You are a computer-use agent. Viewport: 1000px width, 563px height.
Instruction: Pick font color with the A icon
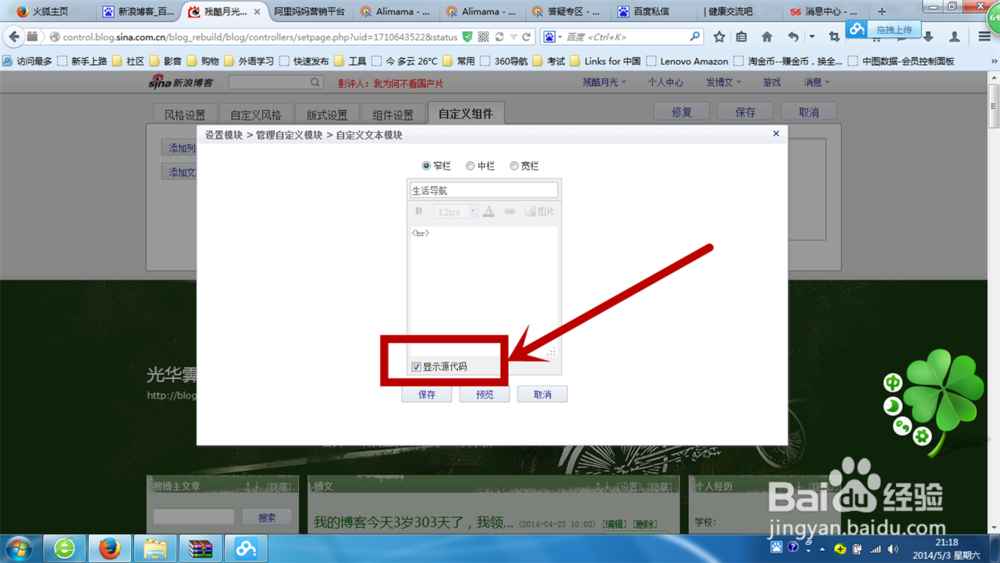point(489,211)
